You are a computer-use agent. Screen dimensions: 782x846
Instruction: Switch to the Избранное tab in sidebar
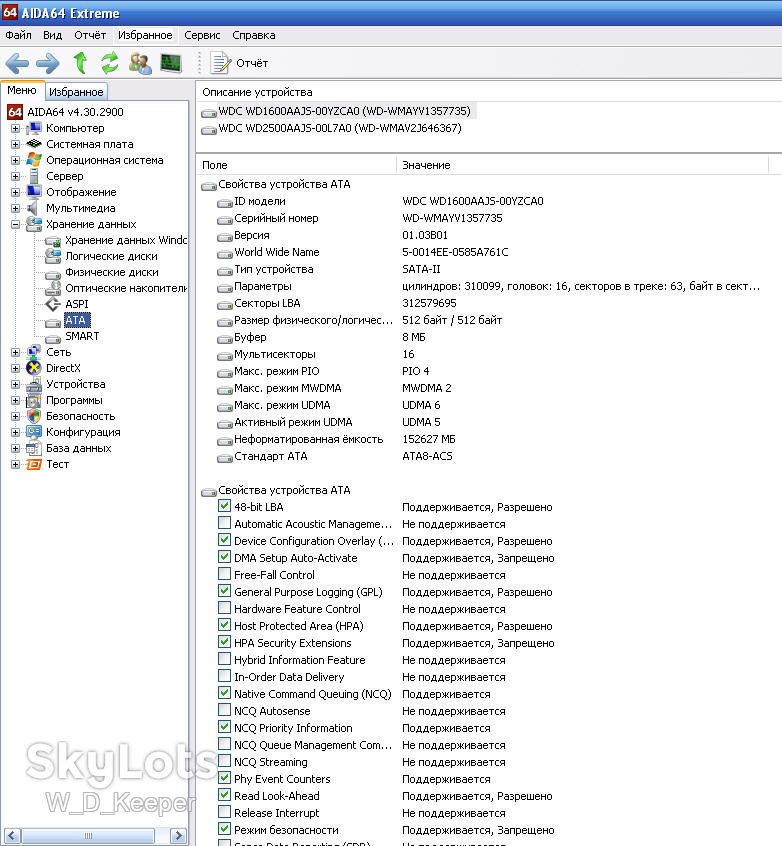(x=76, y=92)
